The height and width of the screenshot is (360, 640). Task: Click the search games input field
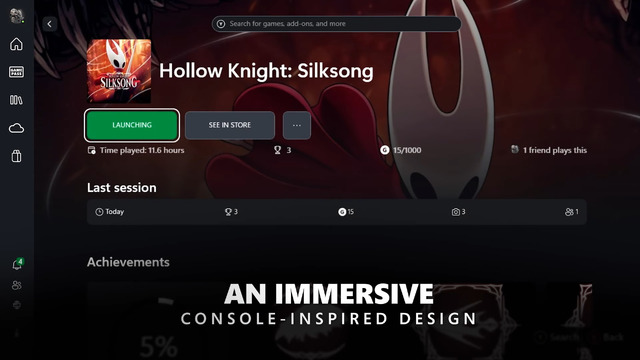click(336, 24)
